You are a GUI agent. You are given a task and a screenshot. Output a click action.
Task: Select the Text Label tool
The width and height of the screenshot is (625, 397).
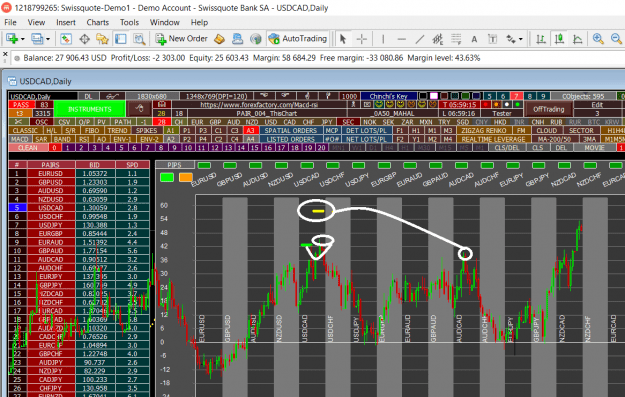click(492, 39)
